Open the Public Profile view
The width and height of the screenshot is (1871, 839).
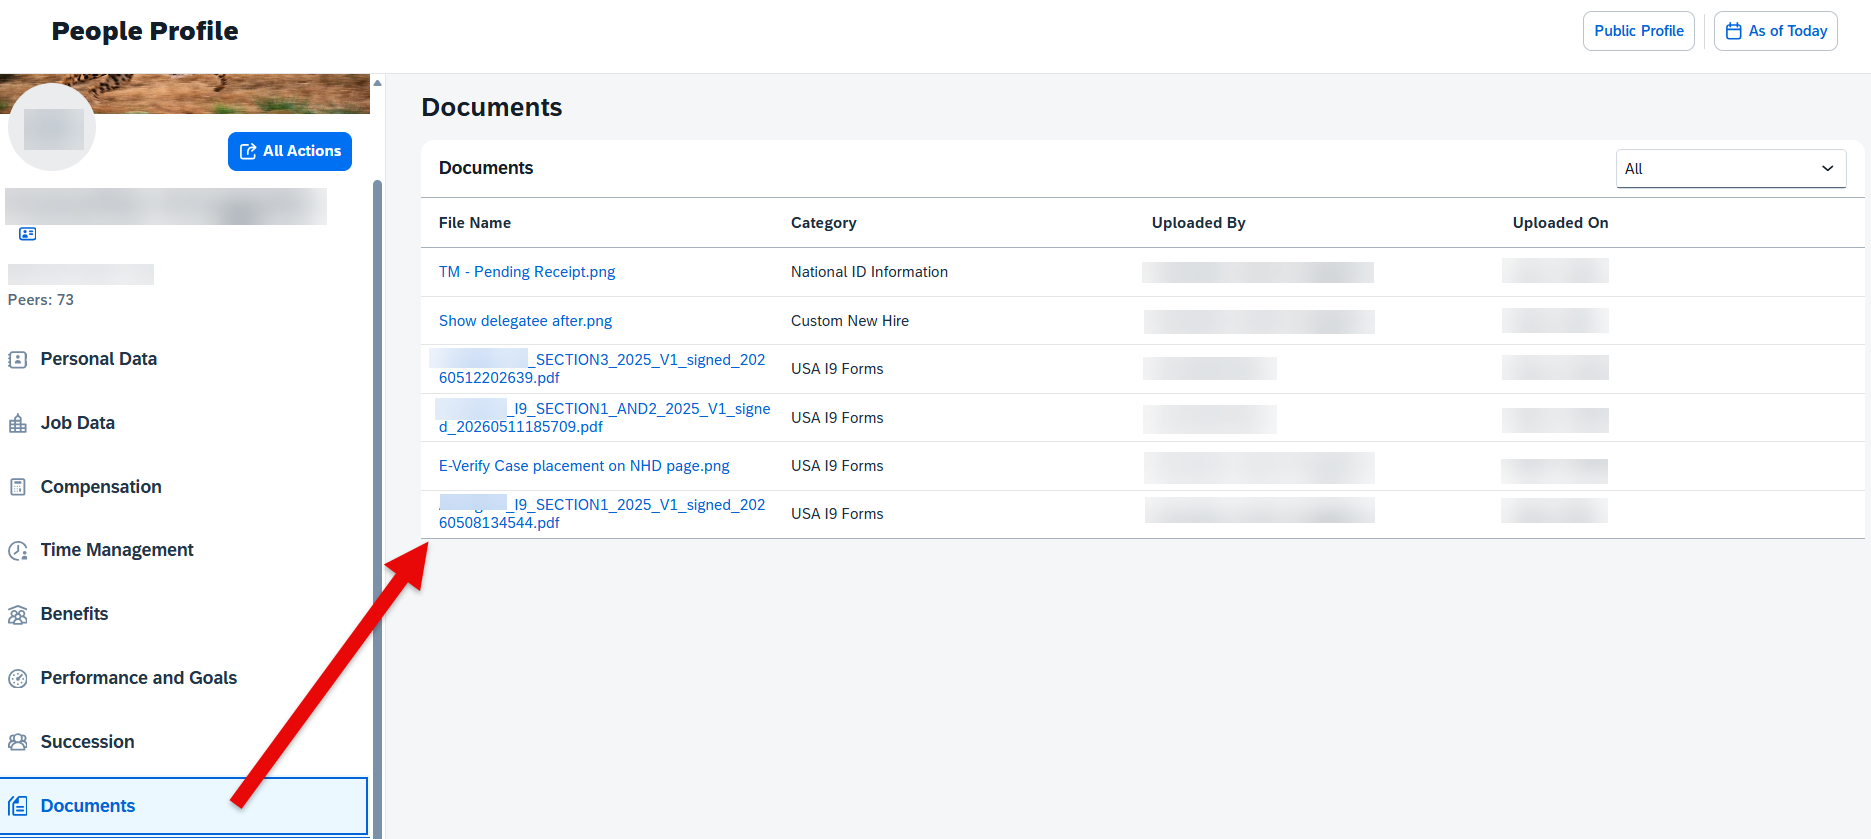click(x=1639, y=31)
